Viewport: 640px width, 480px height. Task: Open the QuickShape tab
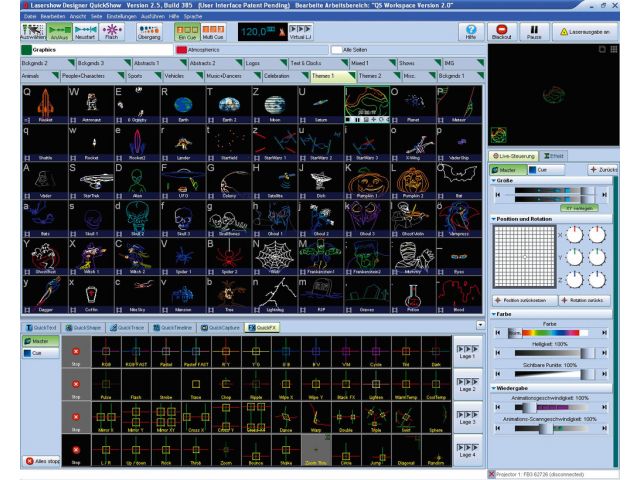(x=83, y=328)
